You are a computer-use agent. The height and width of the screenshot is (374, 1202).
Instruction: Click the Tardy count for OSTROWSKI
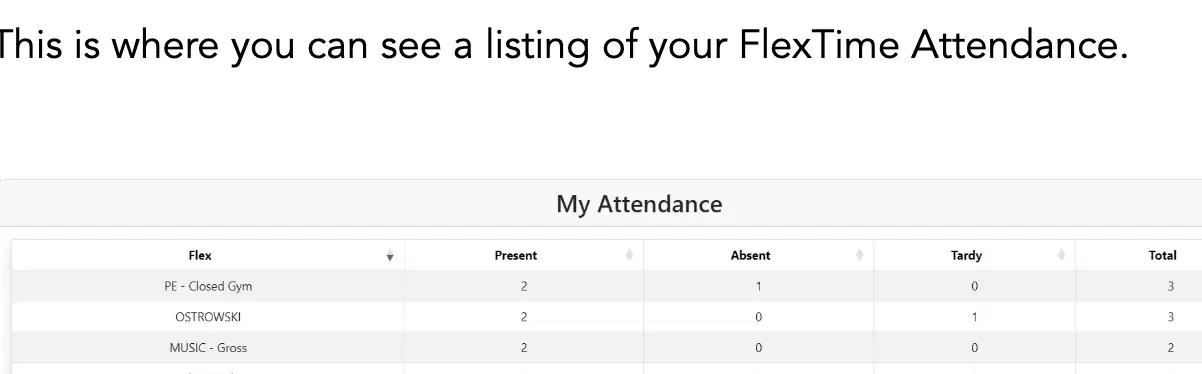tap(975, 317)
